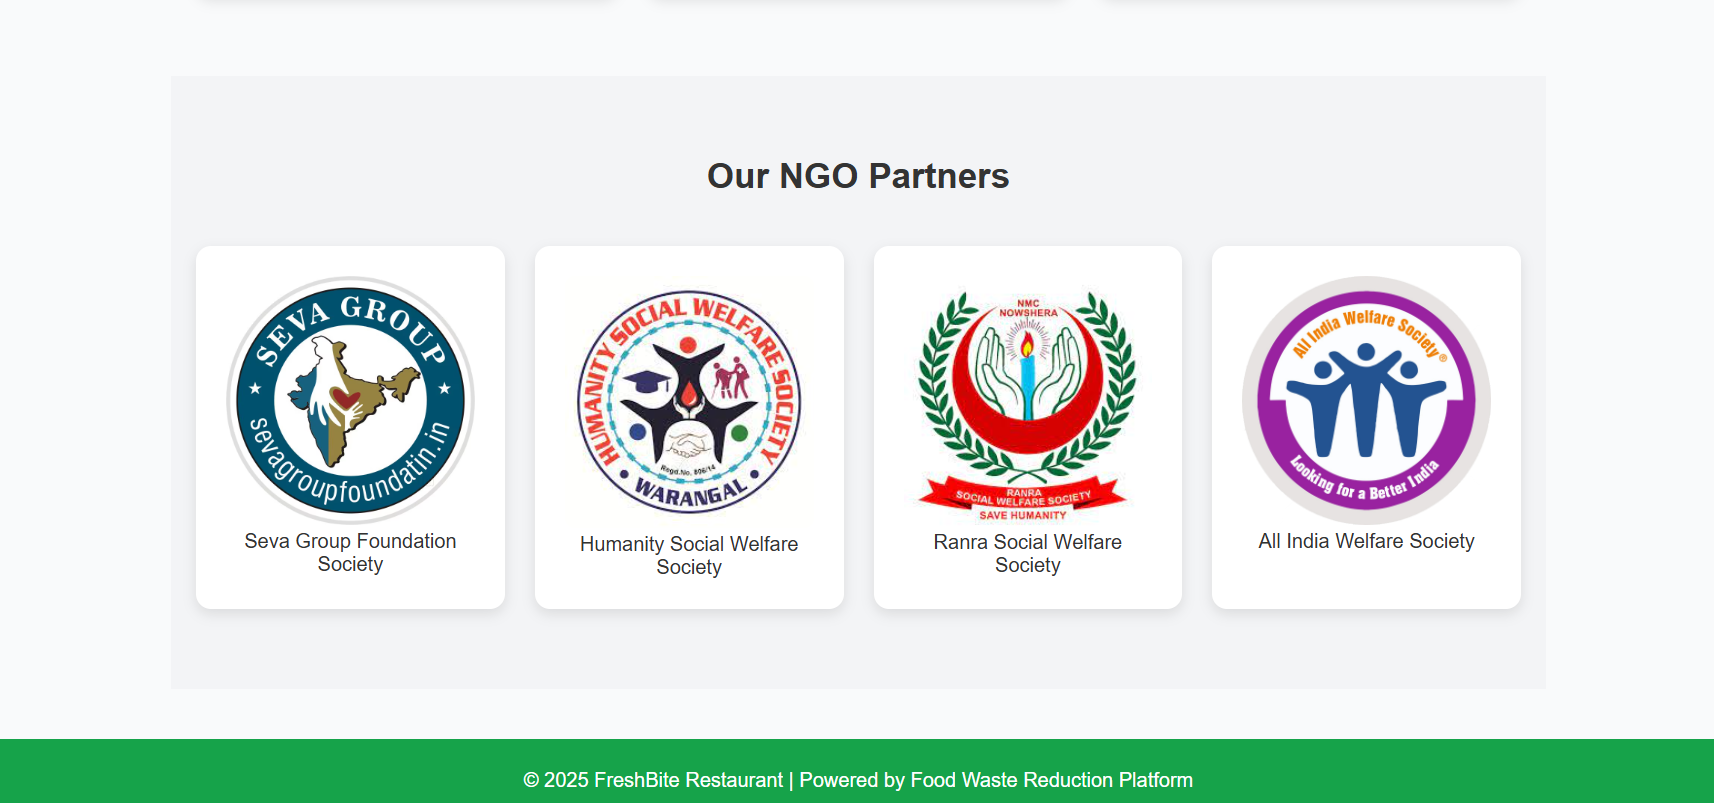
Task: Click the All India Welfare Society logo
Action: pos(1366,400)
